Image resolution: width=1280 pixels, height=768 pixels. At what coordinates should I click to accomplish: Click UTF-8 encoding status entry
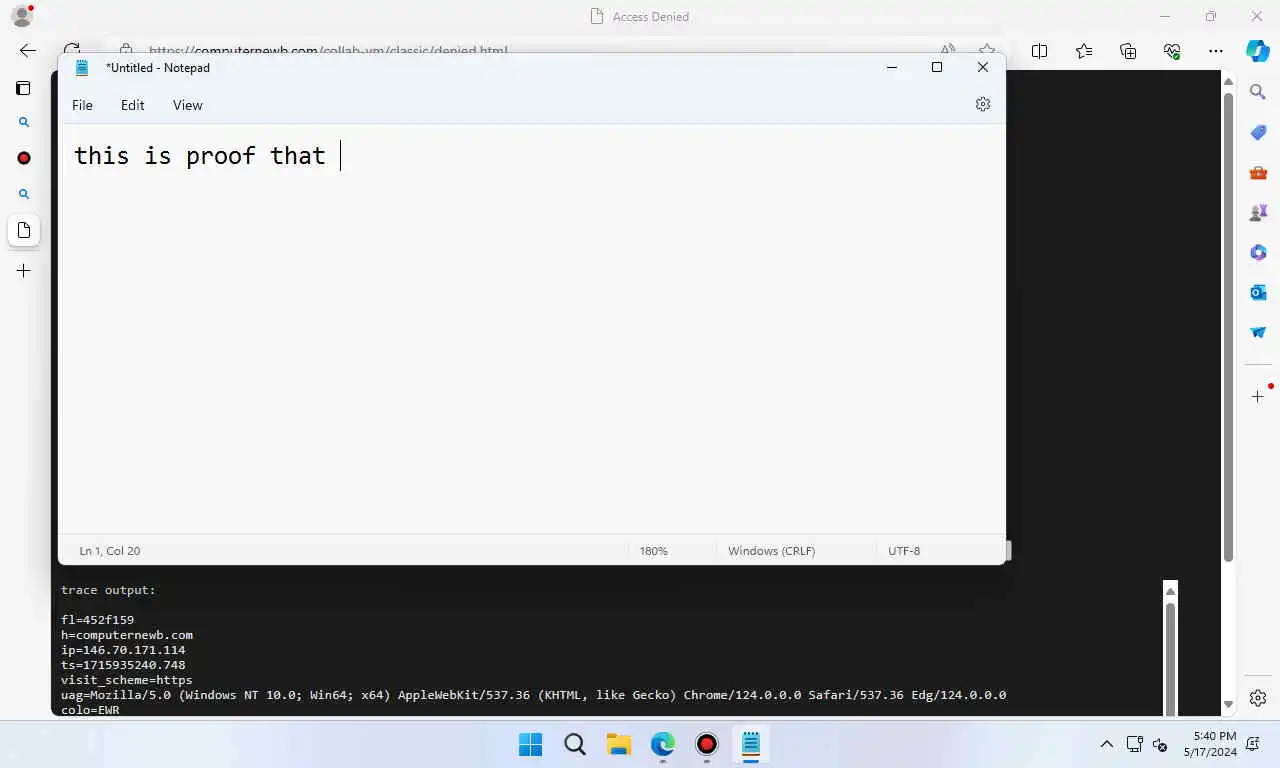pos(904,551)
